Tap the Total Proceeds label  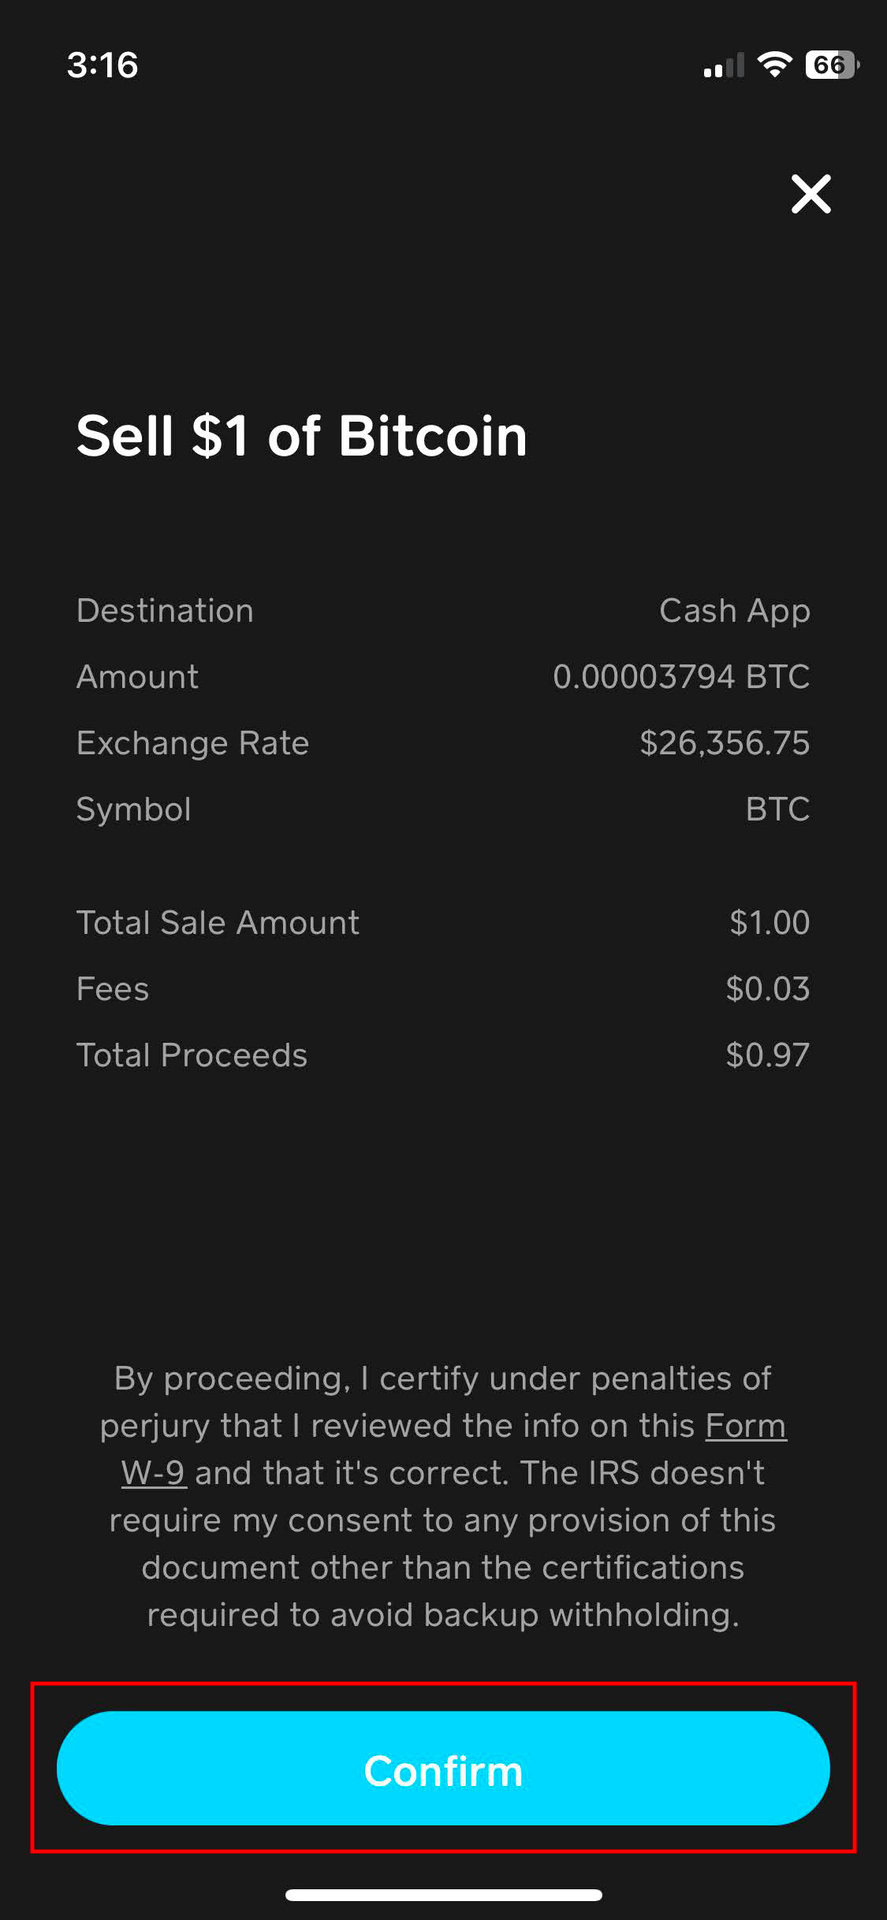click(x=191, y=1055)
